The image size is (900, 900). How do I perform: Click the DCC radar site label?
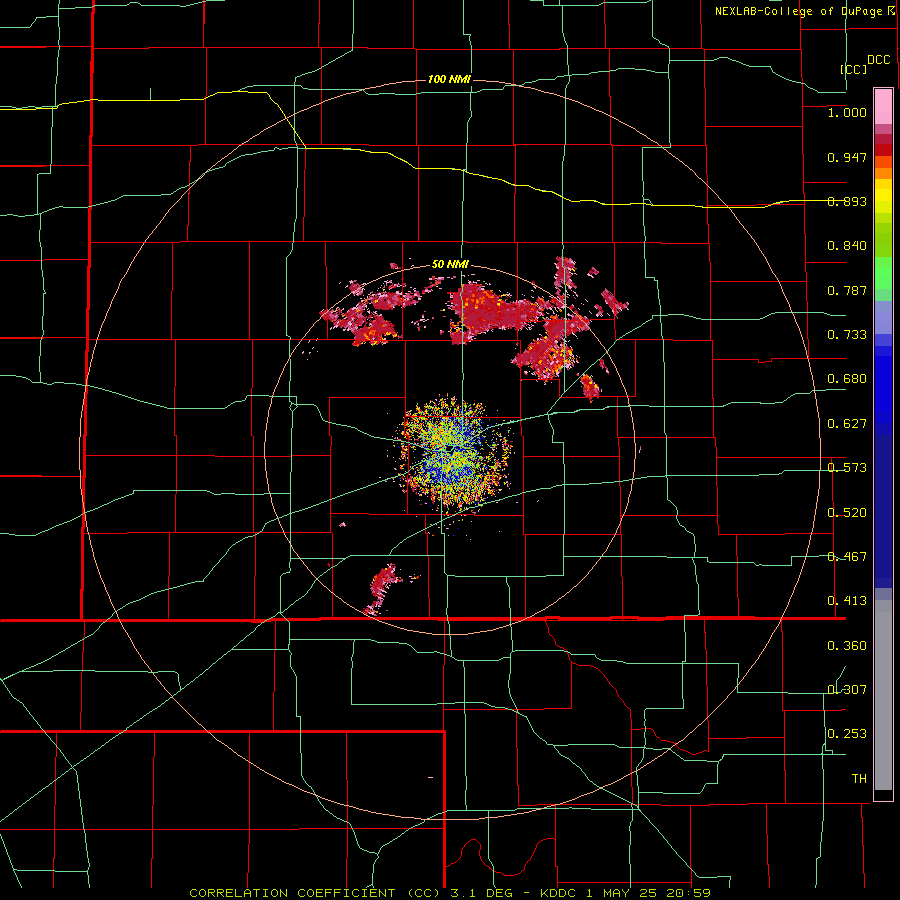point(878,60)
